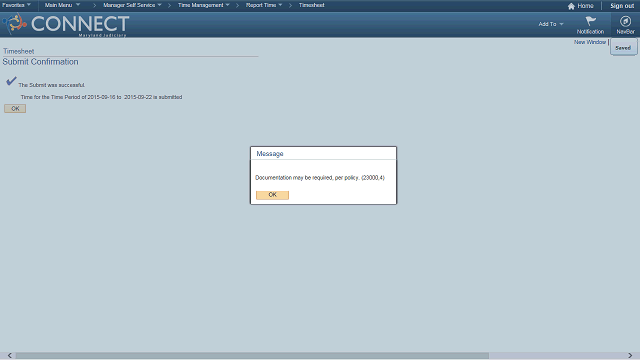Click the Sign out link

[x=622, y=6]
